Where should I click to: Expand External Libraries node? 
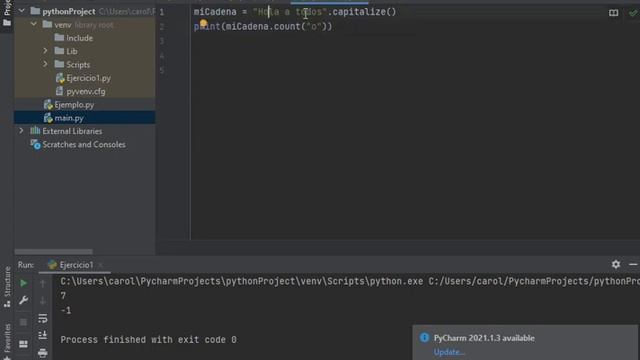click(x=22, y=131)
